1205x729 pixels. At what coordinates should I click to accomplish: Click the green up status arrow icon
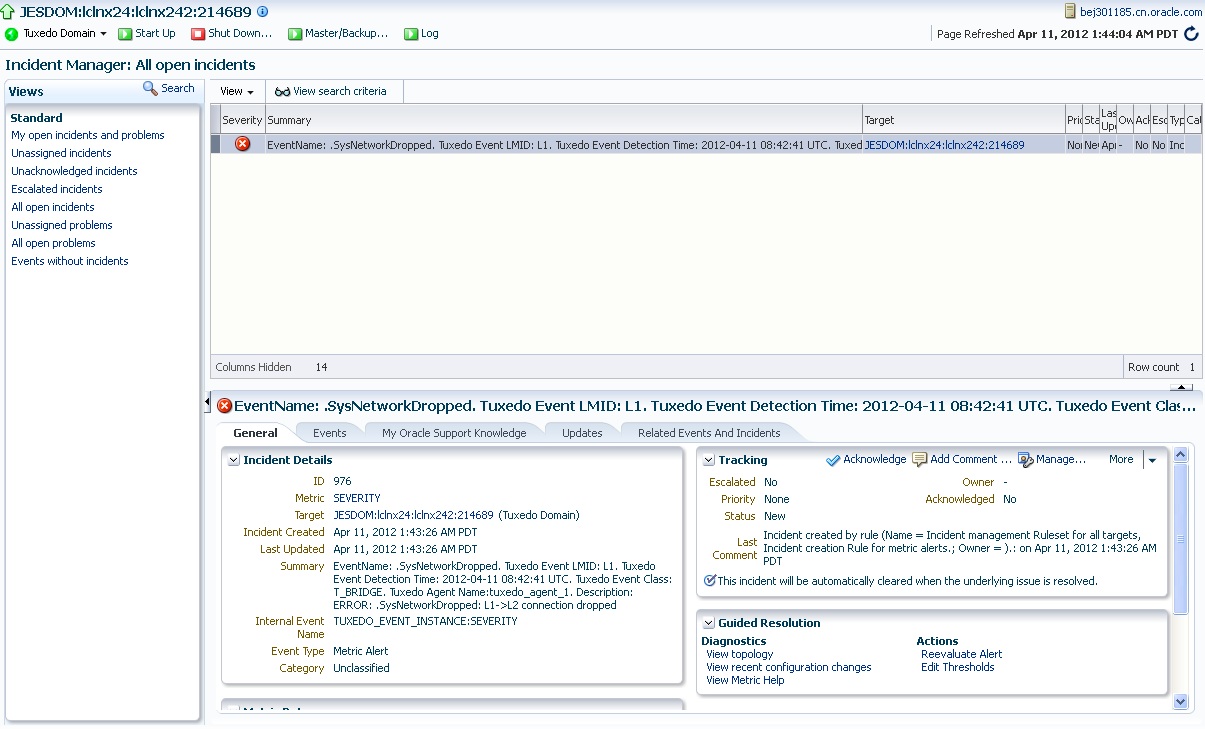pyautogui.click(x=10, y=12)
